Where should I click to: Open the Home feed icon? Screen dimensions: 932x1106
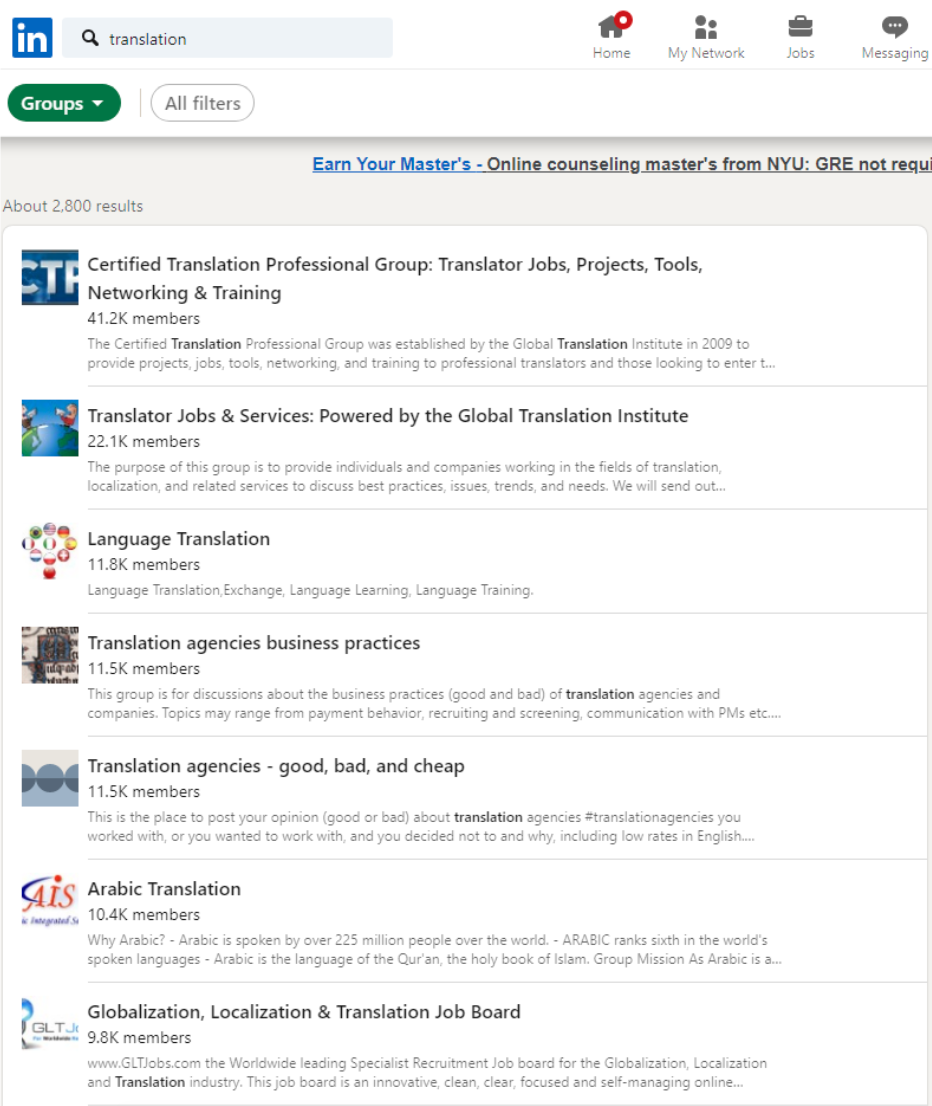coord(611,27)
